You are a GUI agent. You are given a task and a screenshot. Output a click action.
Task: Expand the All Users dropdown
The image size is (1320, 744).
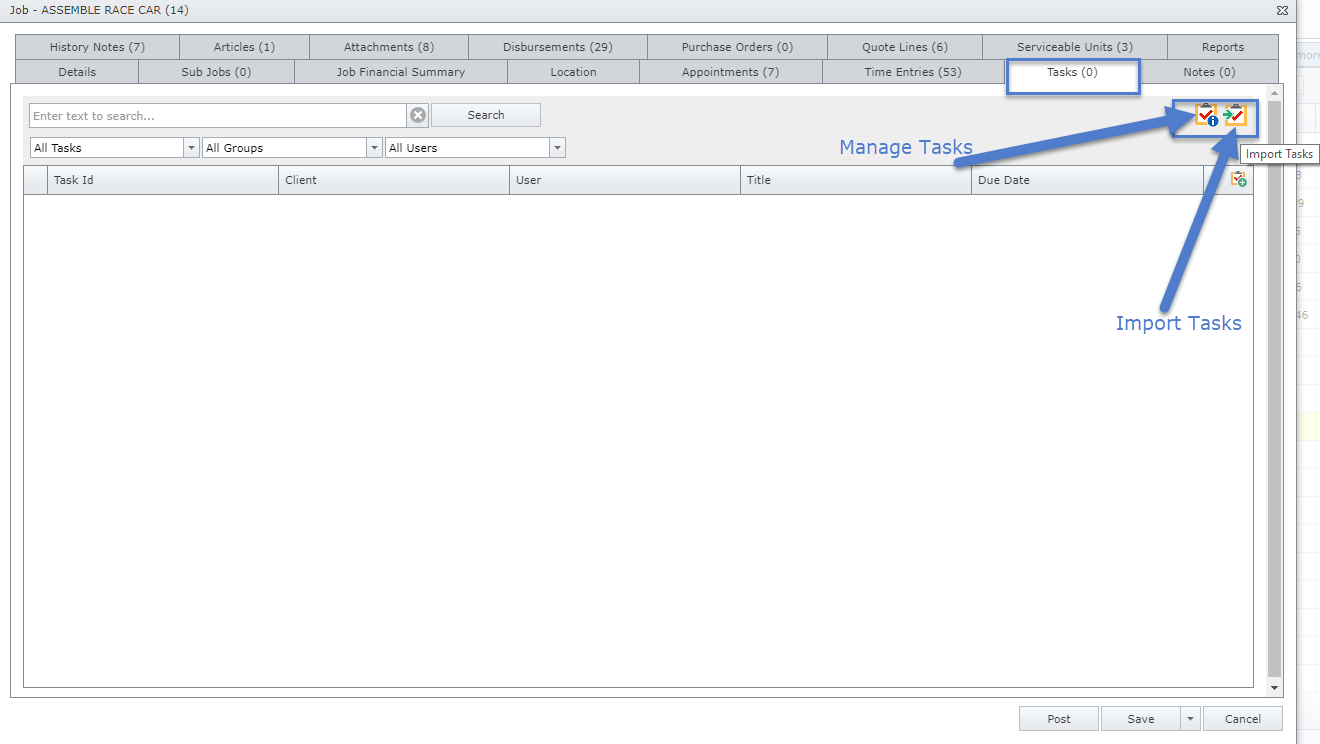click(557, 148)
